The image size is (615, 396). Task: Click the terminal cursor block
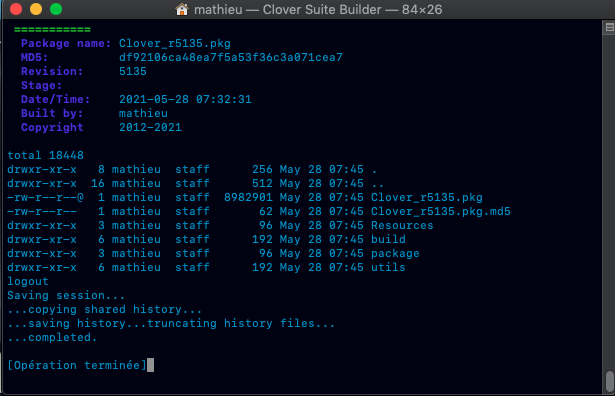(150, 365)
